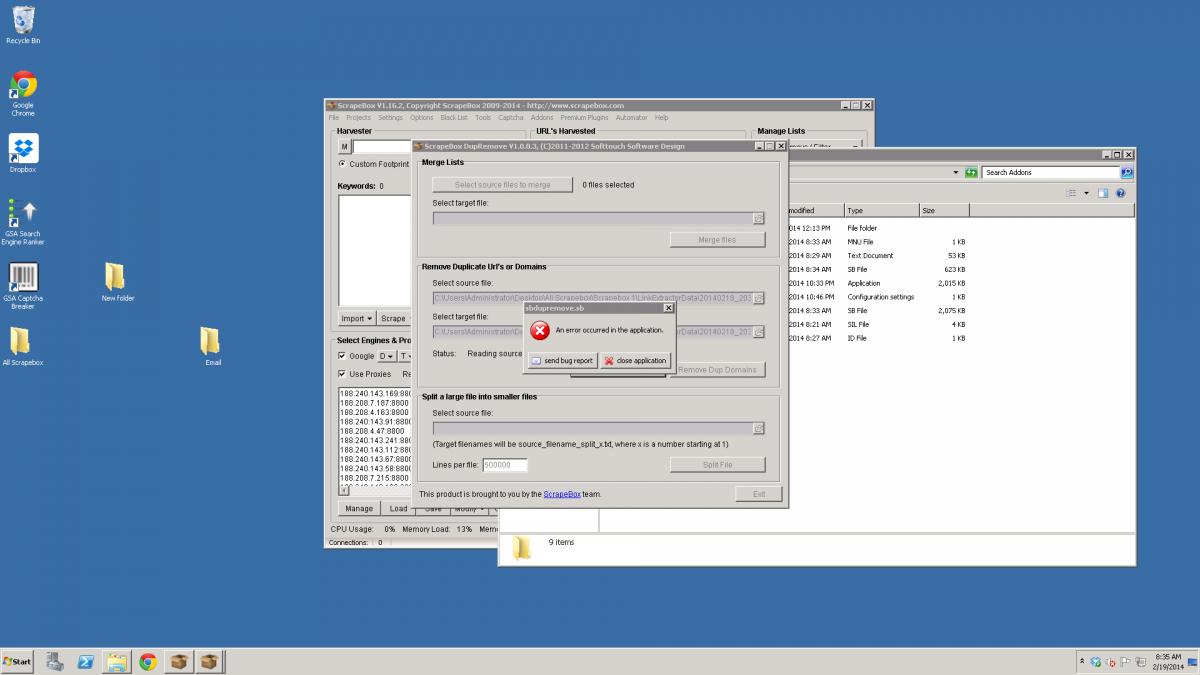Toggle the Google search engine checkbox

342,356
